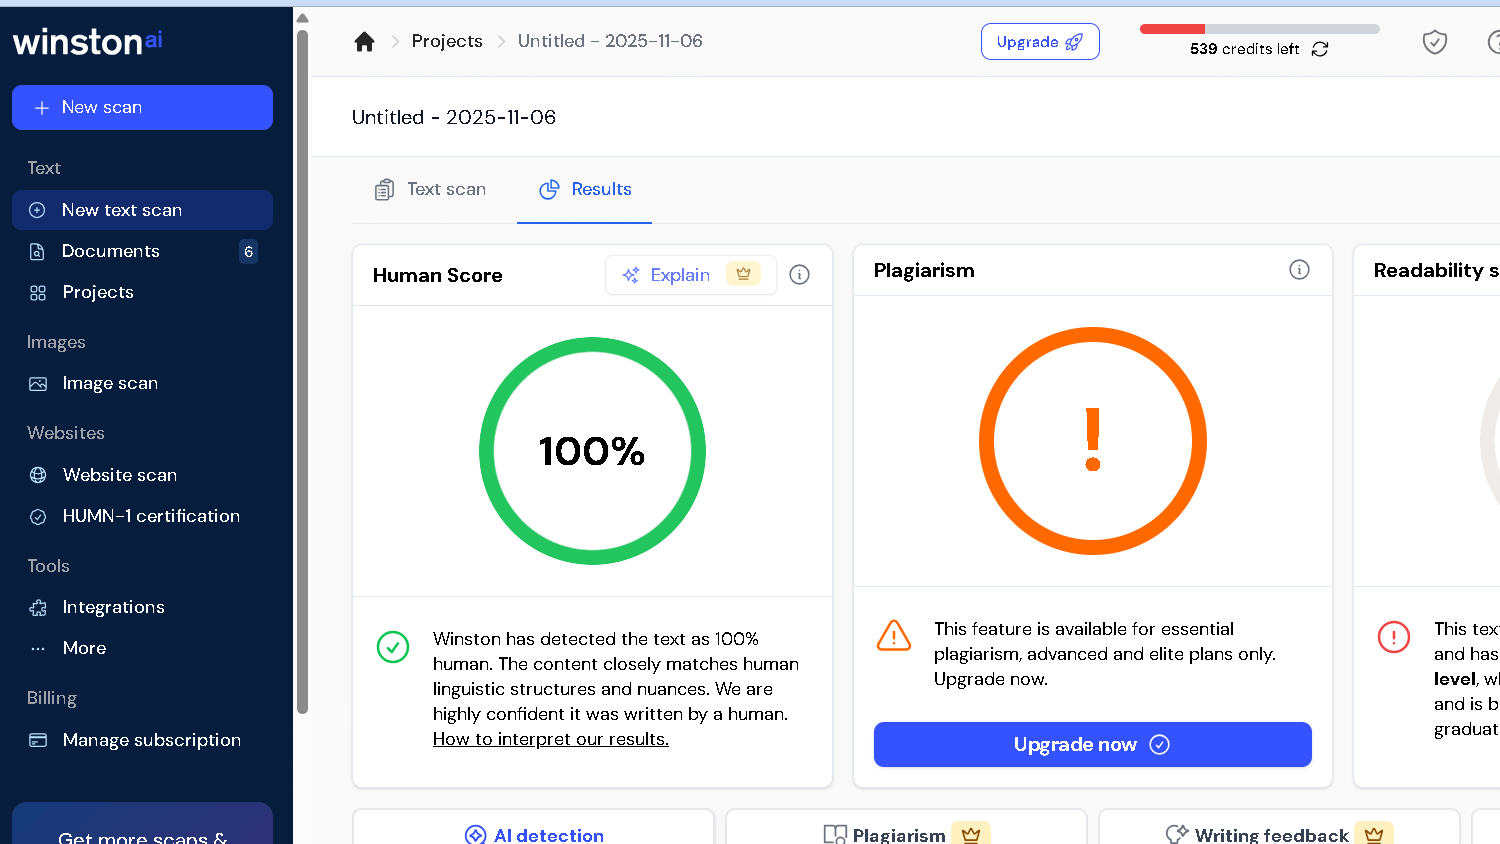The width and height of the screenshot is (1500, 844).
Task: Select the Website scan option
Action: [x=119, y=474]
